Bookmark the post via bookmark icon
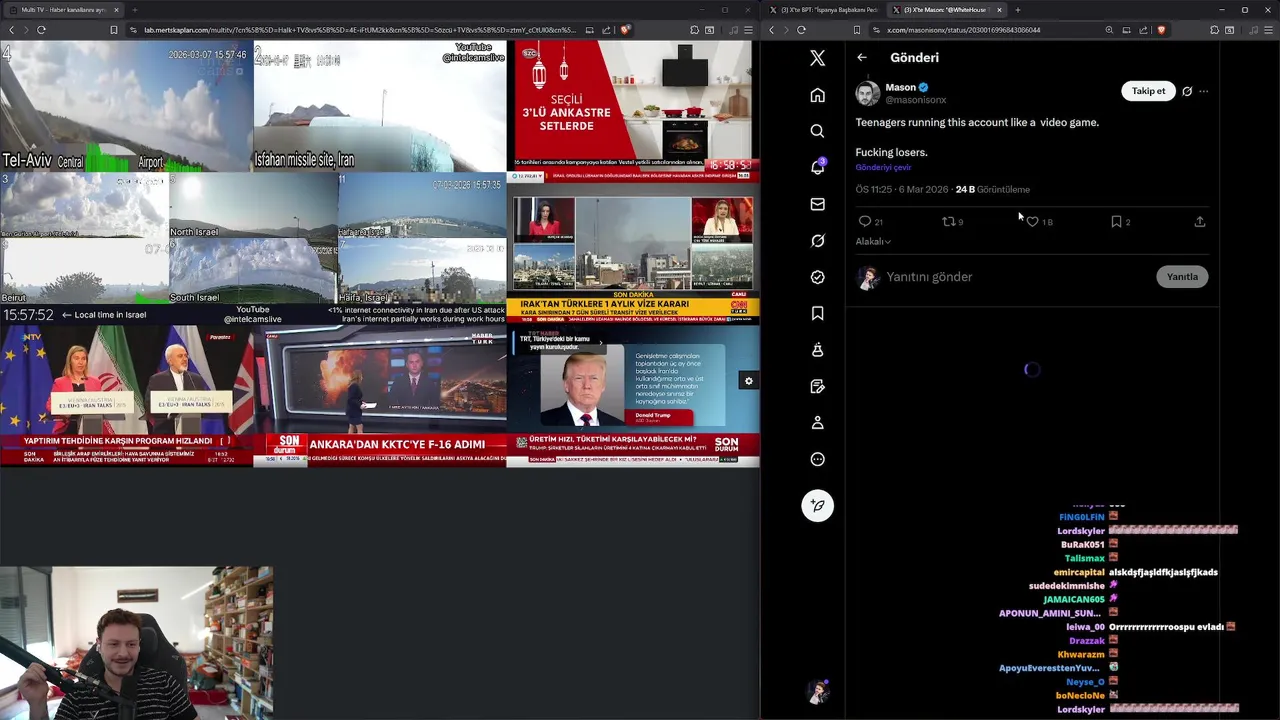Viewport: 1280px width, 720px height. click(x=1116, y=222)
